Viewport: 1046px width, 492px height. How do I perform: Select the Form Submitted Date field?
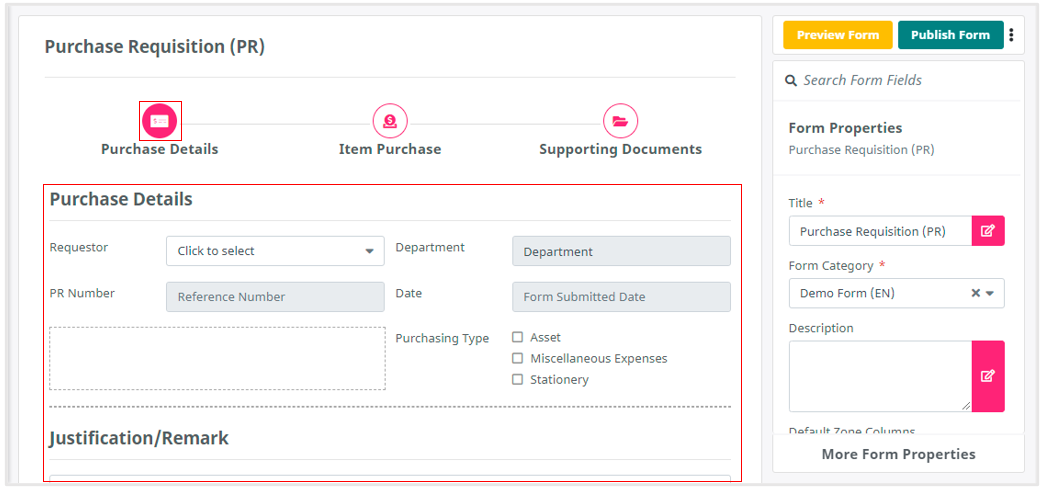pyautogui.click(x=621, y=297)
